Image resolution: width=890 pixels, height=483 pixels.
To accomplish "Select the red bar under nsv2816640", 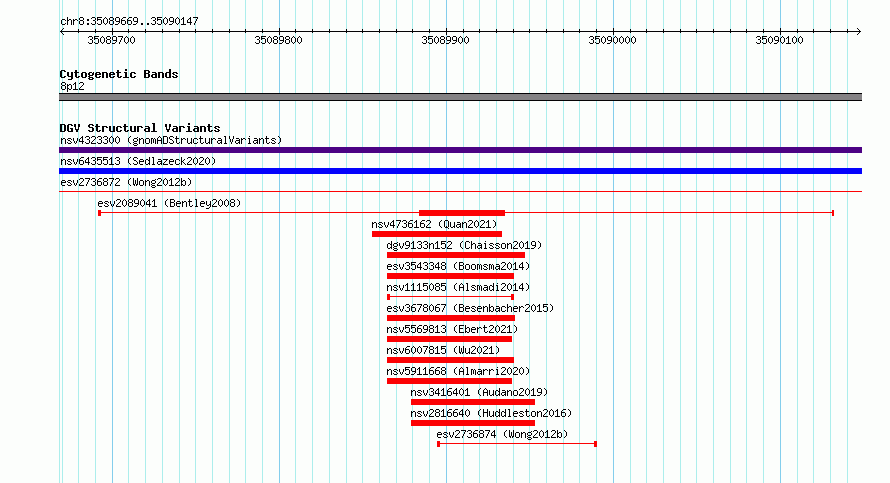I will pyautogui.click(x=473, y=423).
